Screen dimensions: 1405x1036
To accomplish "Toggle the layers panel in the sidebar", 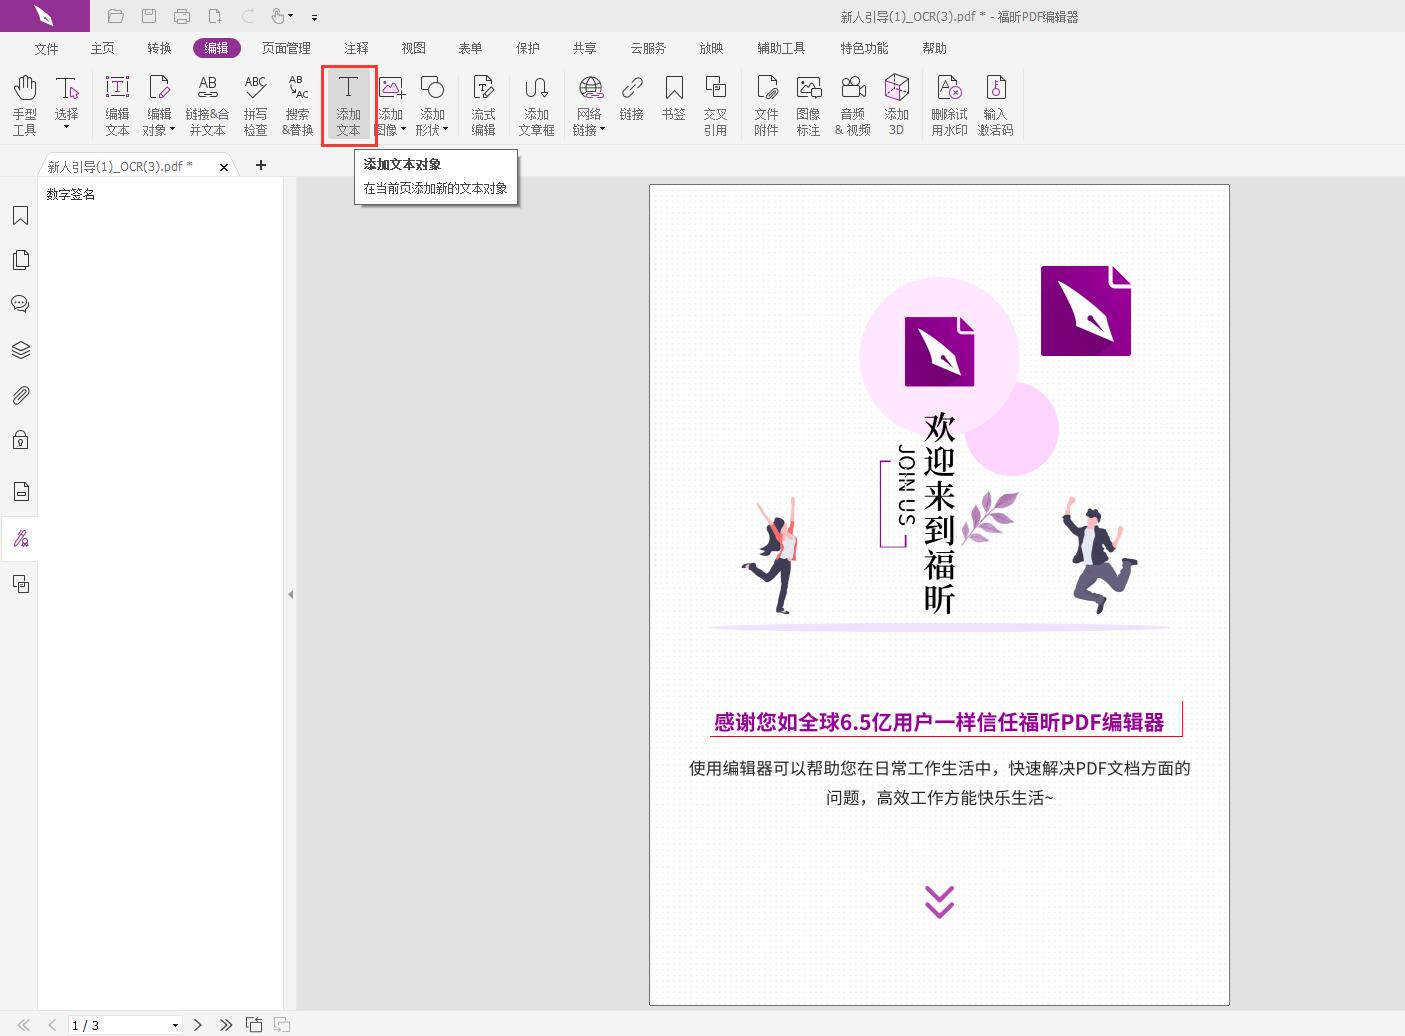I will point(20,349).
